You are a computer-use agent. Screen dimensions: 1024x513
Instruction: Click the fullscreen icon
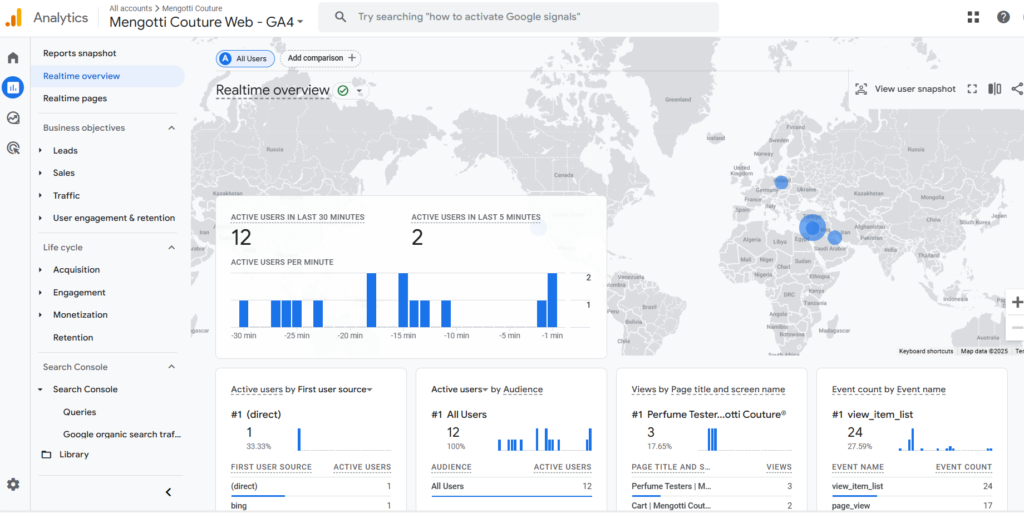coord(972,89)
